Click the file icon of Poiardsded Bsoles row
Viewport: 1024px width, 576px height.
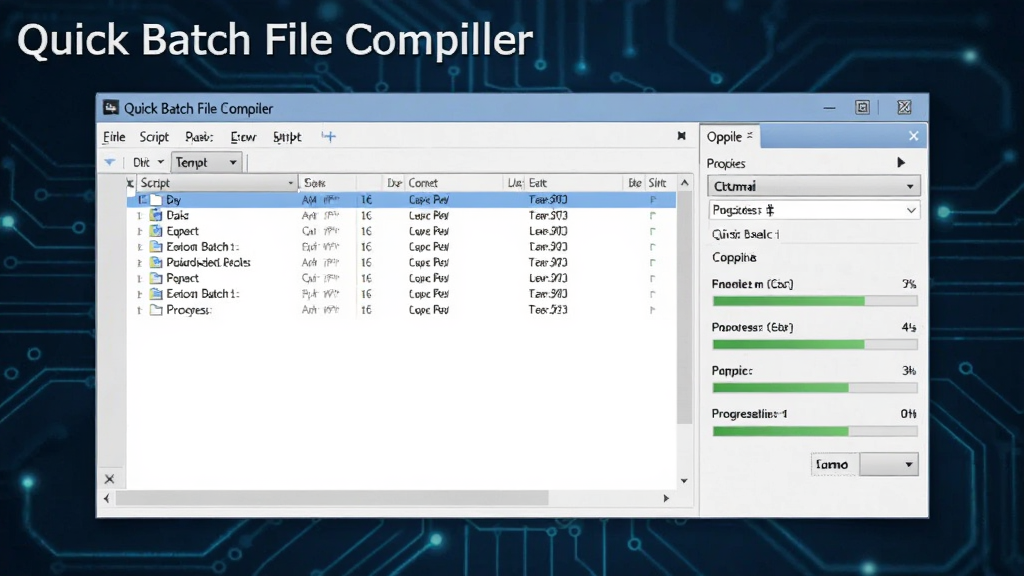click(x=156, y=263)
